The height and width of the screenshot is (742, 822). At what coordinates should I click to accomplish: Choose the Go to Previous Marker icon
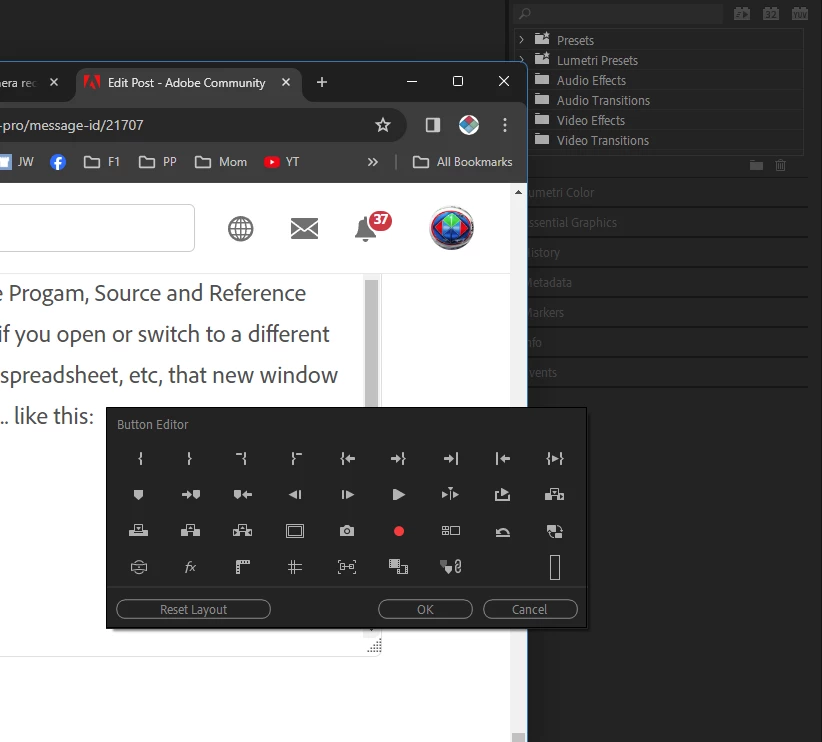point(243,494)
